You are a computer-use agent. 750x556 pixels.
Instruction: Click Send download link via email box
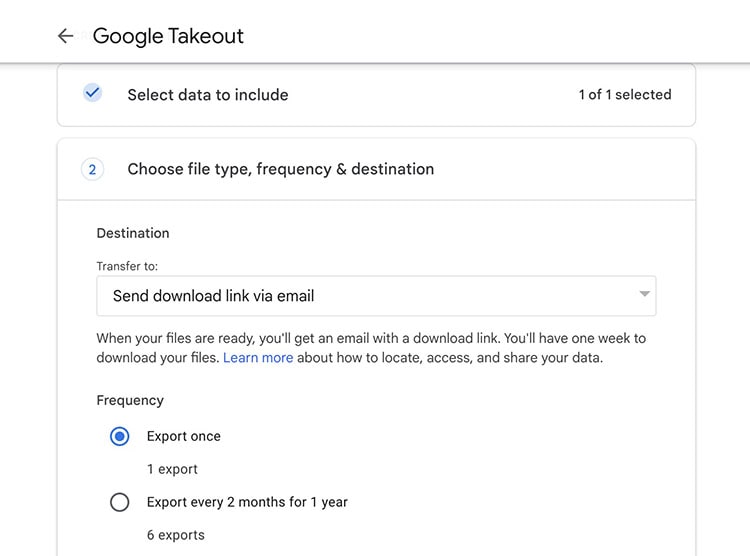[x=376, y=296]
